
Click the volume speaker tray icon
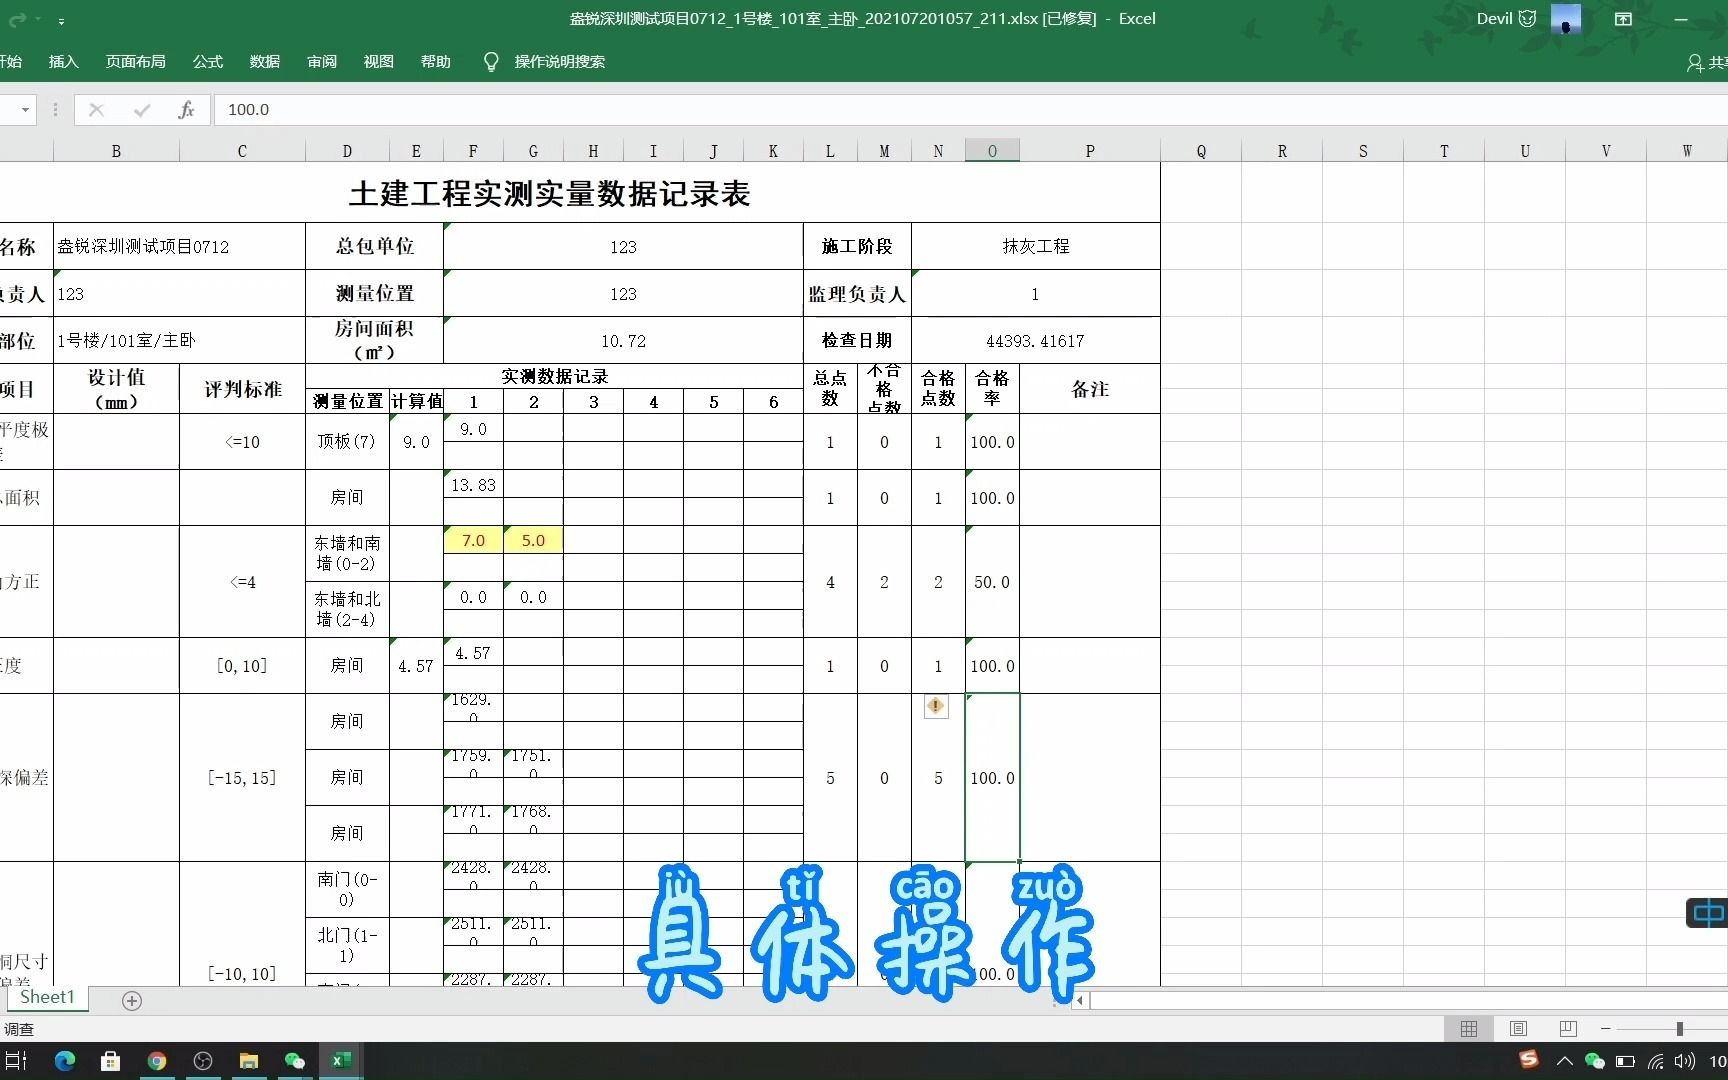pyautogui.click(x=1685, y=1061)
